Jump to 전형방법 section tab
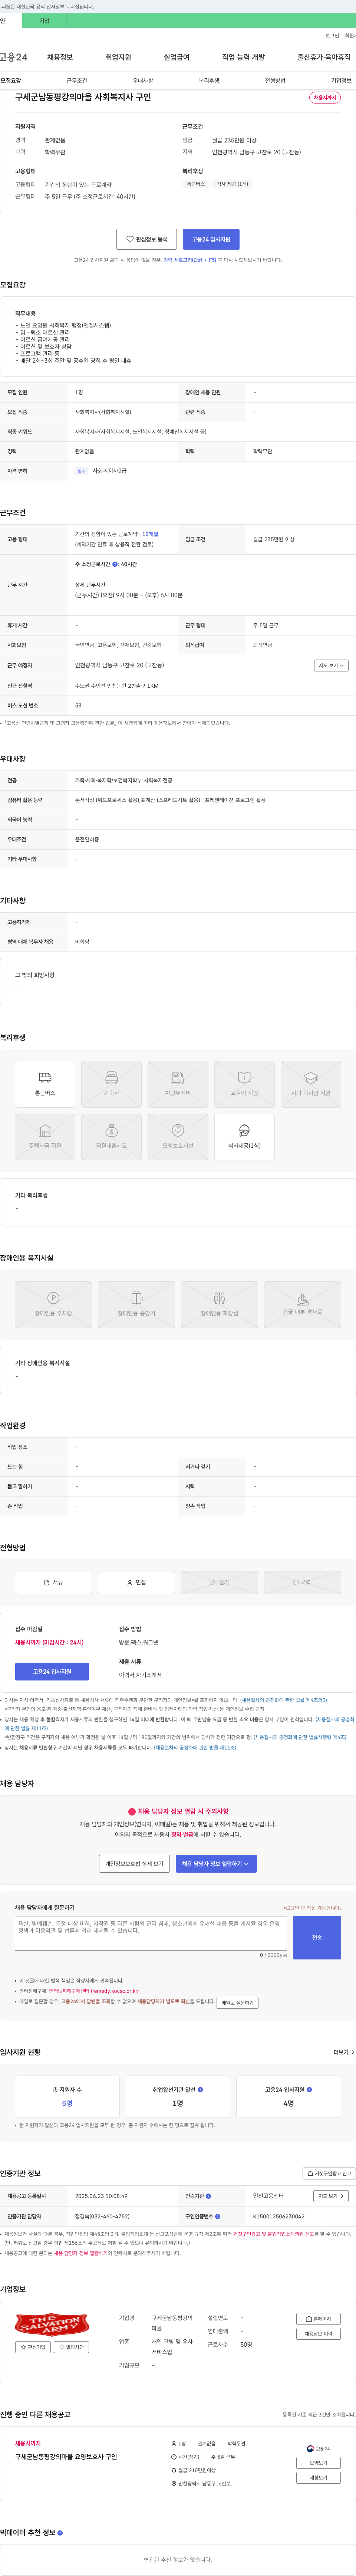Screen dimensions: 356x2576 click(x=275, y=80)
